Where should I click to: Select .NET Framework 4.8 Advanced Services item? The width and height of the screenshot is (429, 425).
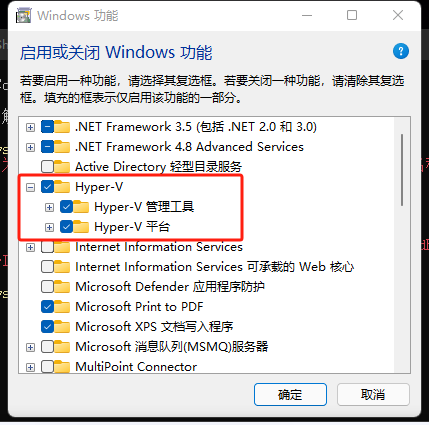point(189,147)
